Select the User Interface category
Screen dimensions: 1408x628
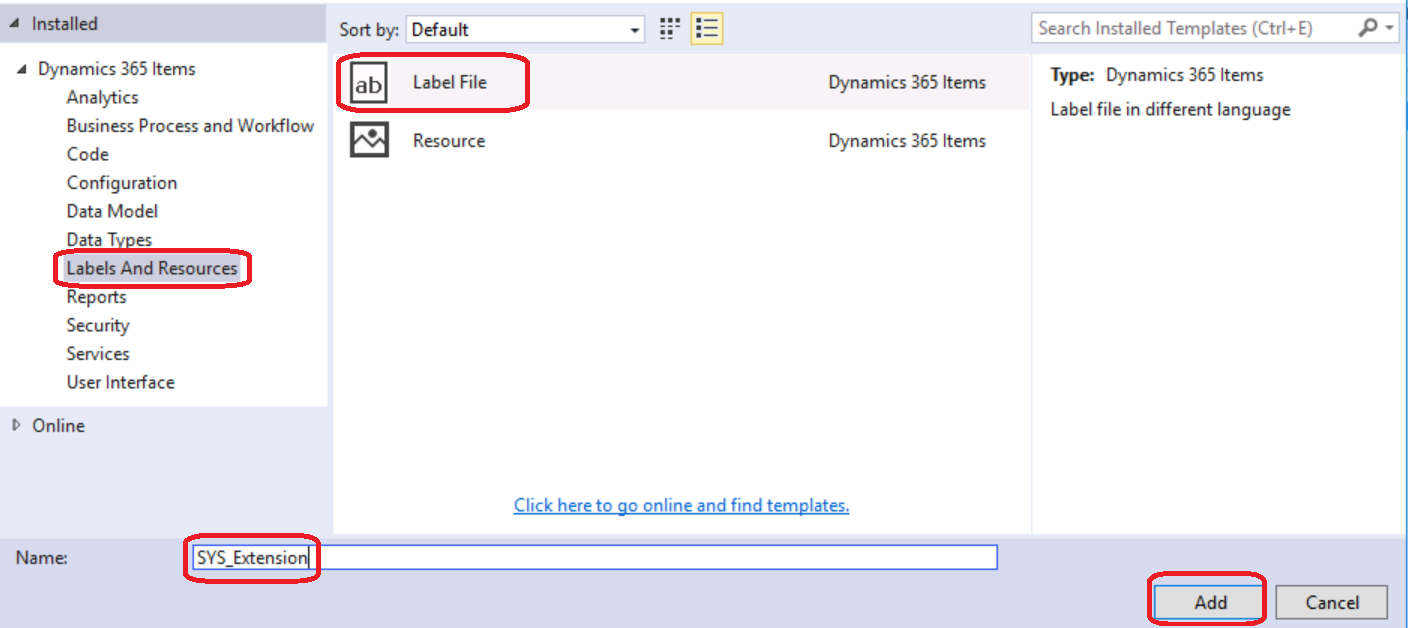click(120, 382)
